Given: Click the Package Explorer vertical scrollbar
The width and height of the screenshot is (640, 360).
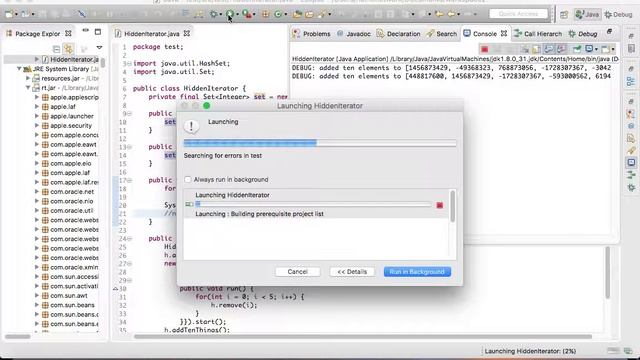Looking at the screenshot, I should [103, 63].
